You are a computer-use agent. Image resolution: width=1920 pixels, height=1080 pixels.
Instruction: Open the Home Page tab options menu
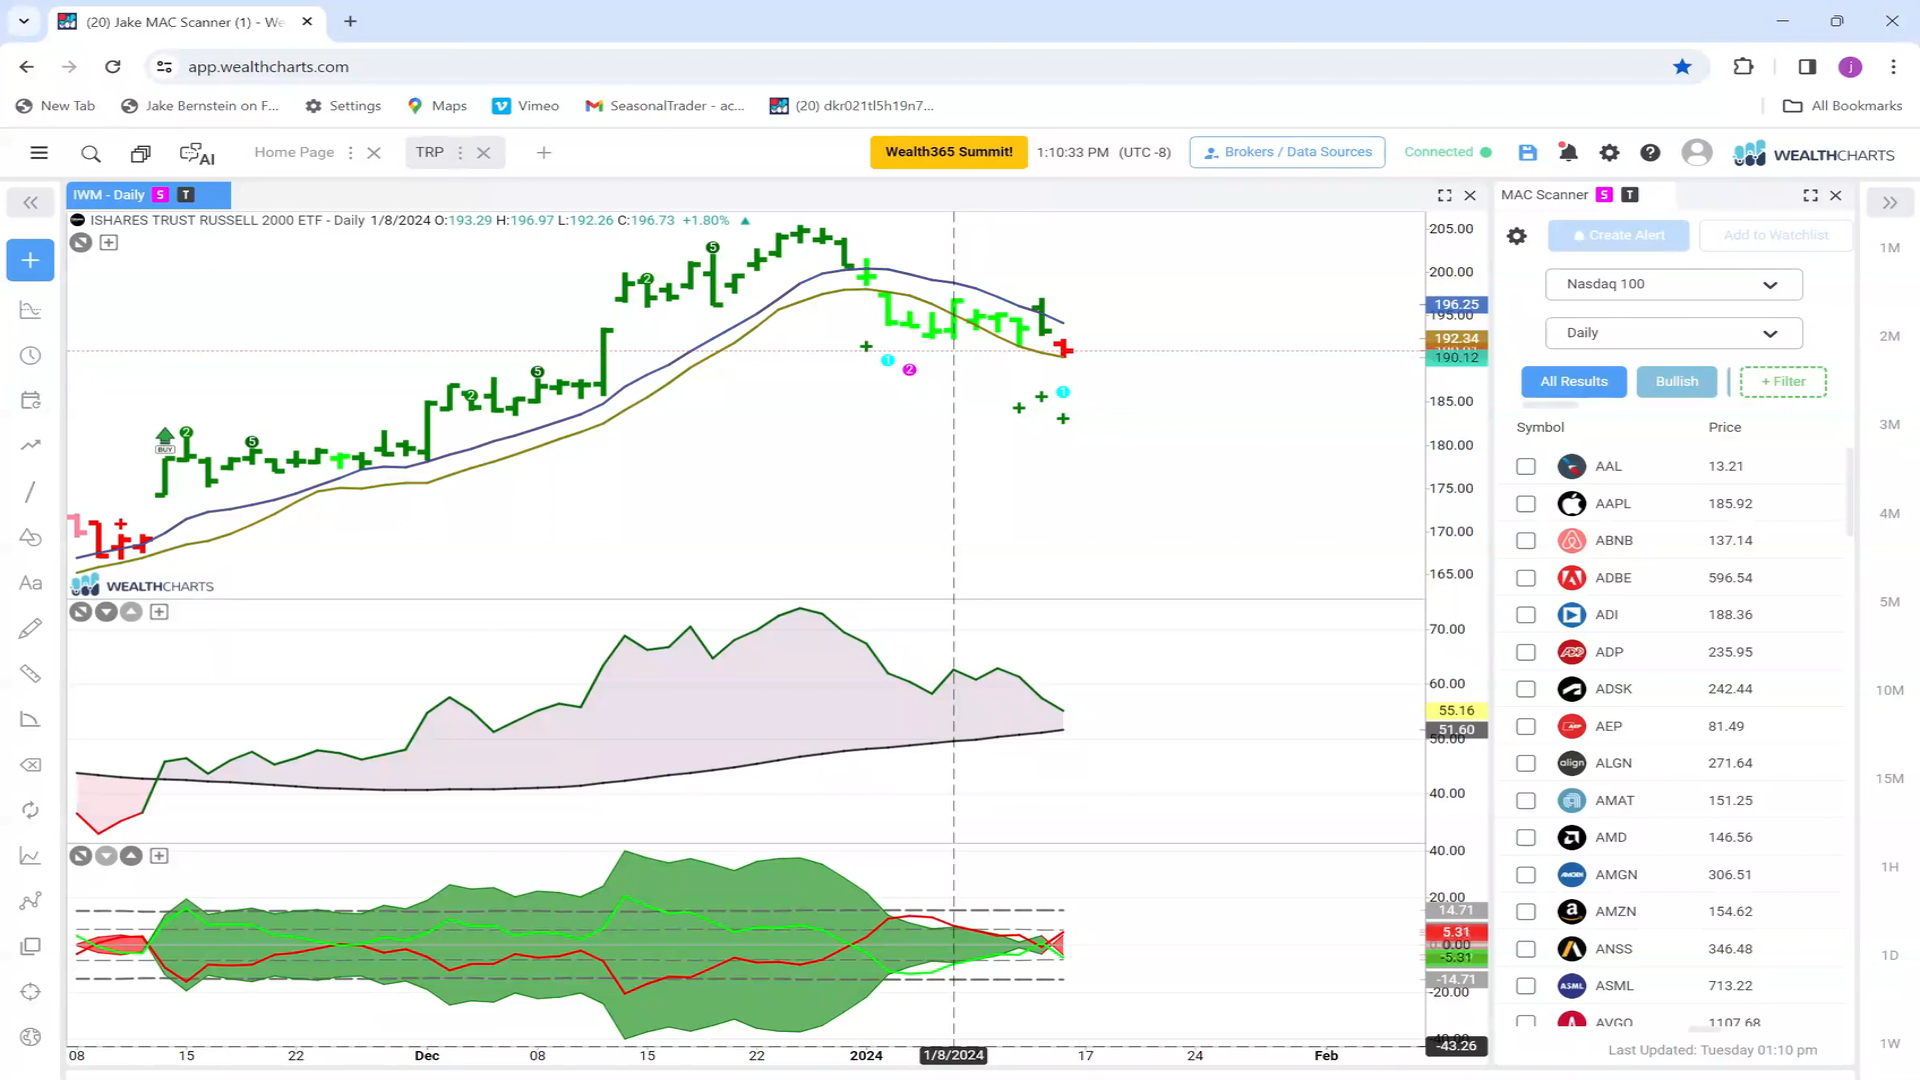350,153
